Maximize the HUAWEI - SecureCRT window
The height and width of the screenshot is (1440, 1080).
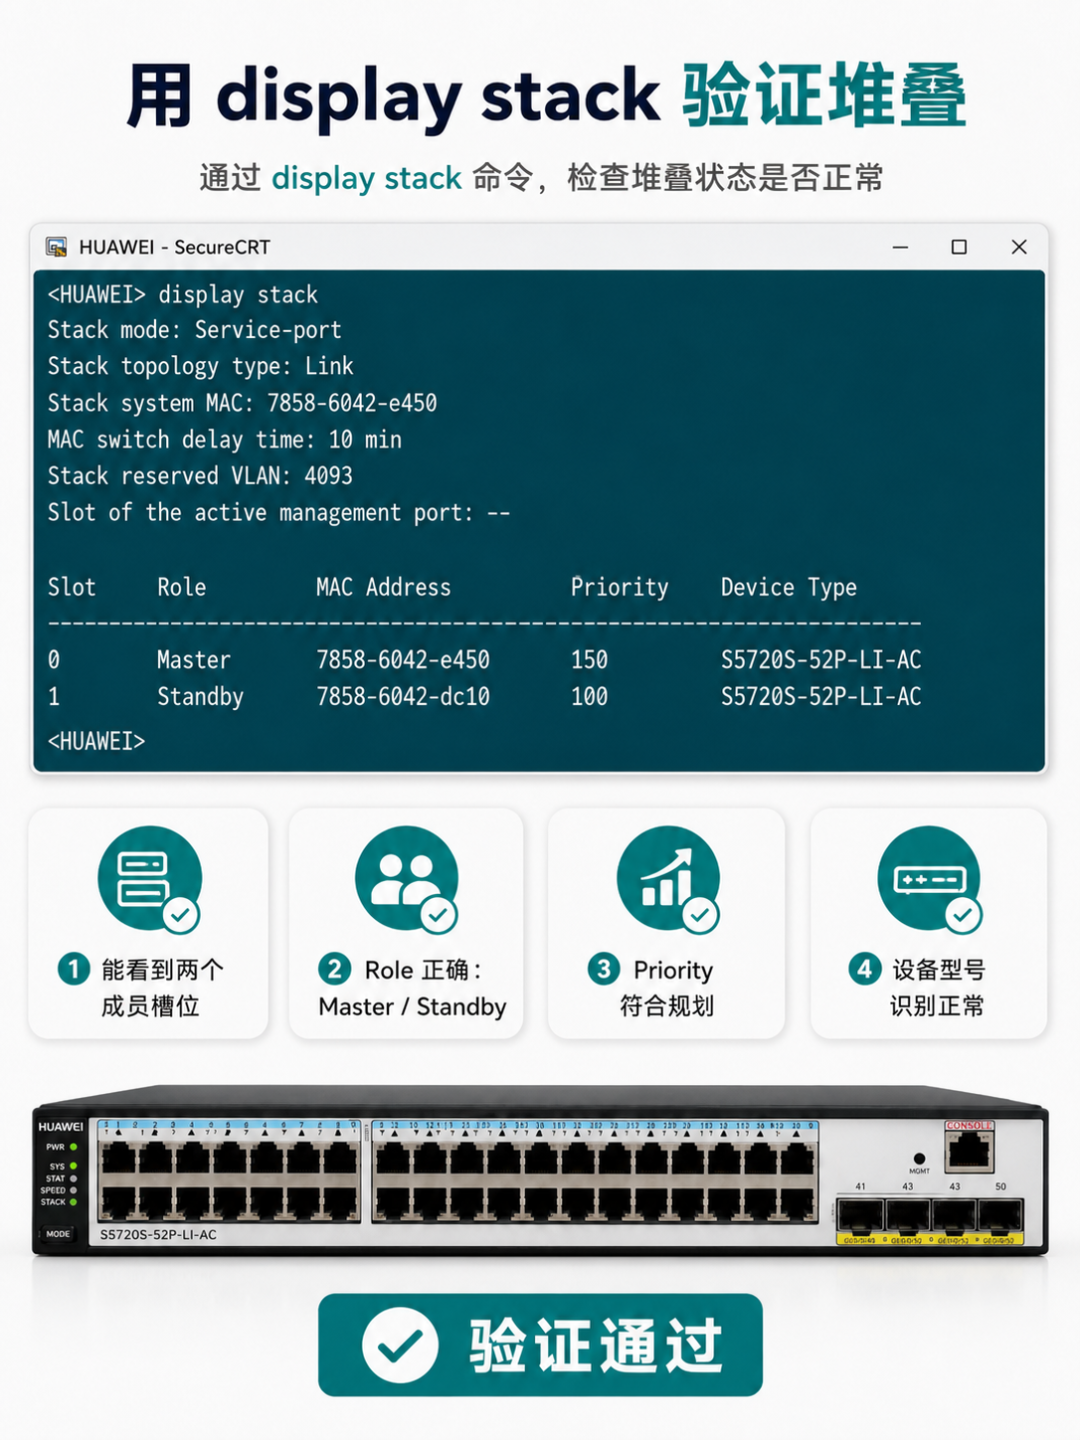coord(959,247)
